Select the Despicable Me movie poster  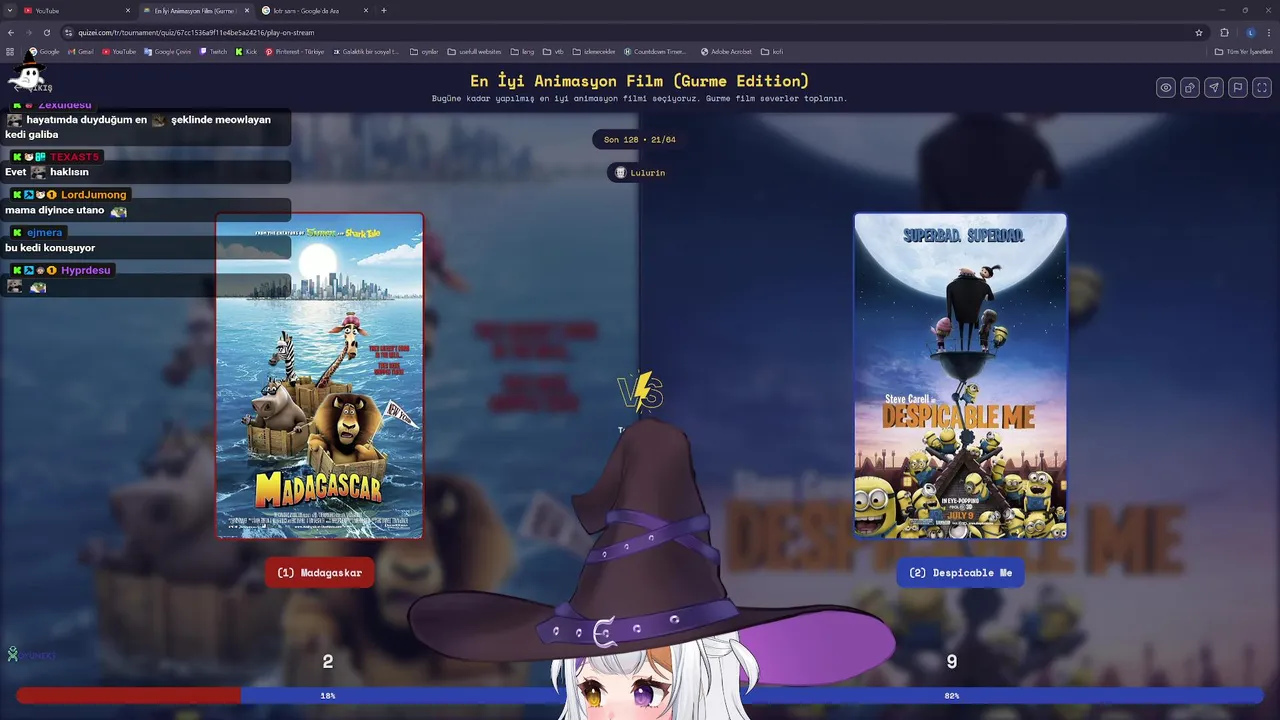click(x=960, y=375)
